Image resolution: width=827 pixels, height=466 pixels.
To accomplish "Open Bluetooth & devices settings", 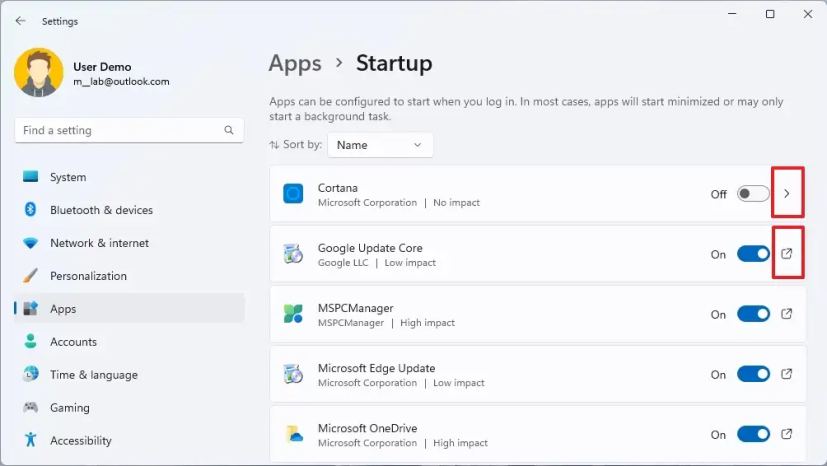I will point(101,210).
